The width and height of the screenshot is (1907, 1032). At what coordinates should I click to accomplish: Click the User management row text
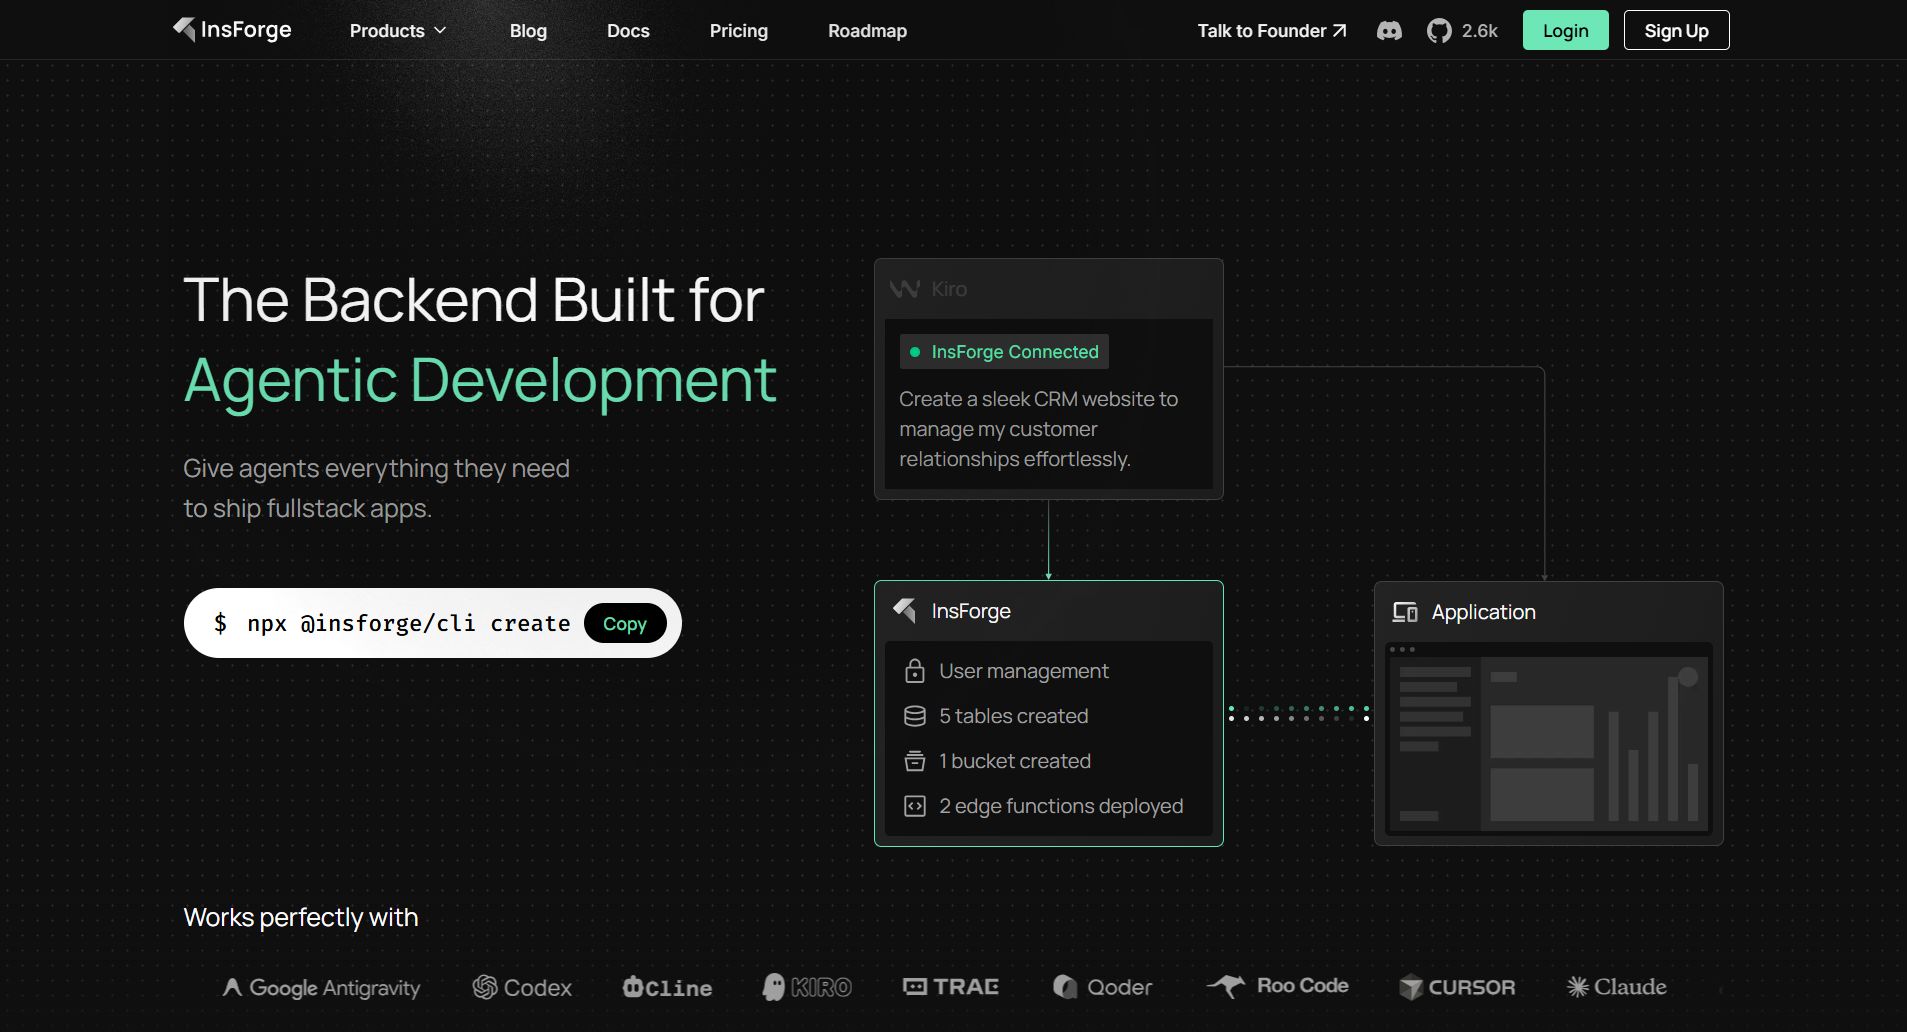(1024, 671)
